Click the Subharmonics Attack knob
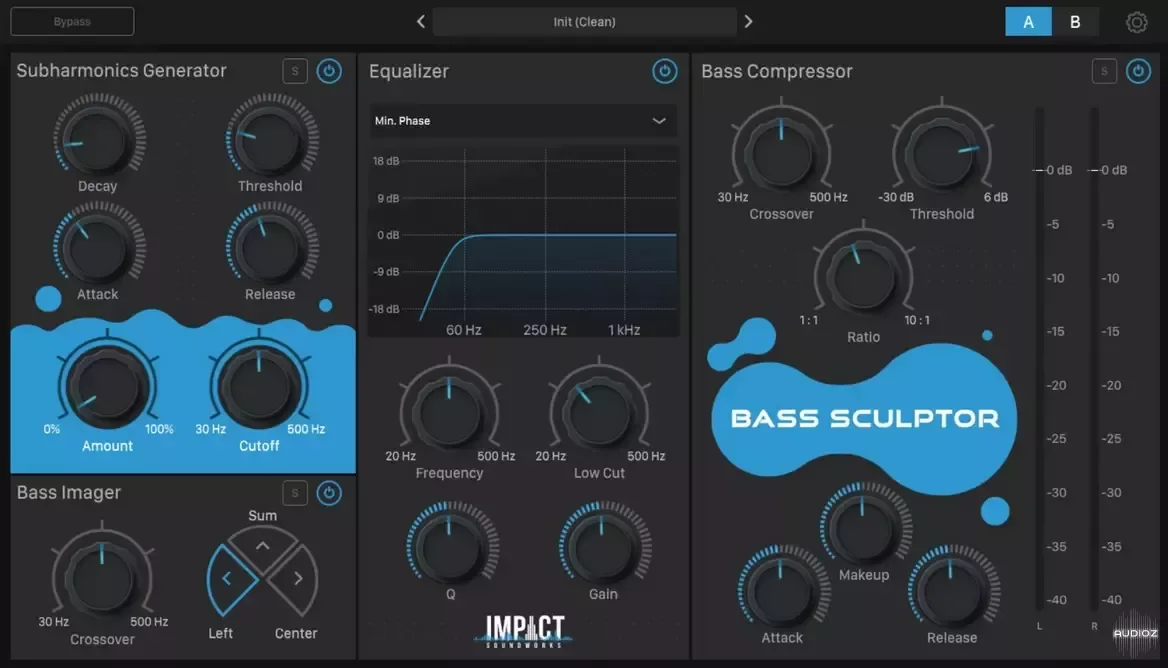The width and height of the screenshot is (1168, 668). click(x=98, y=247)
